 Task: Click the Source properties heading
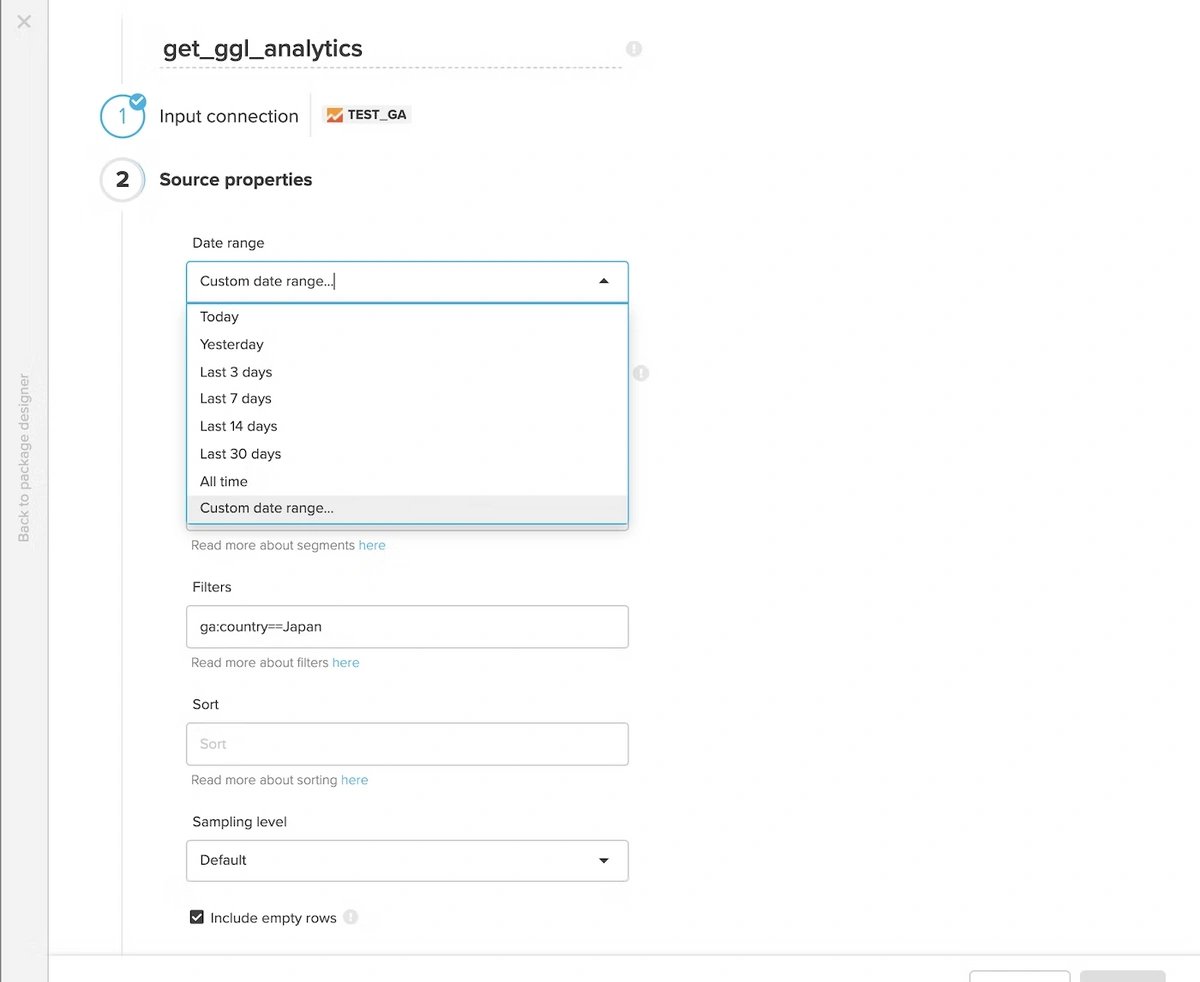(x=236, y=180)
